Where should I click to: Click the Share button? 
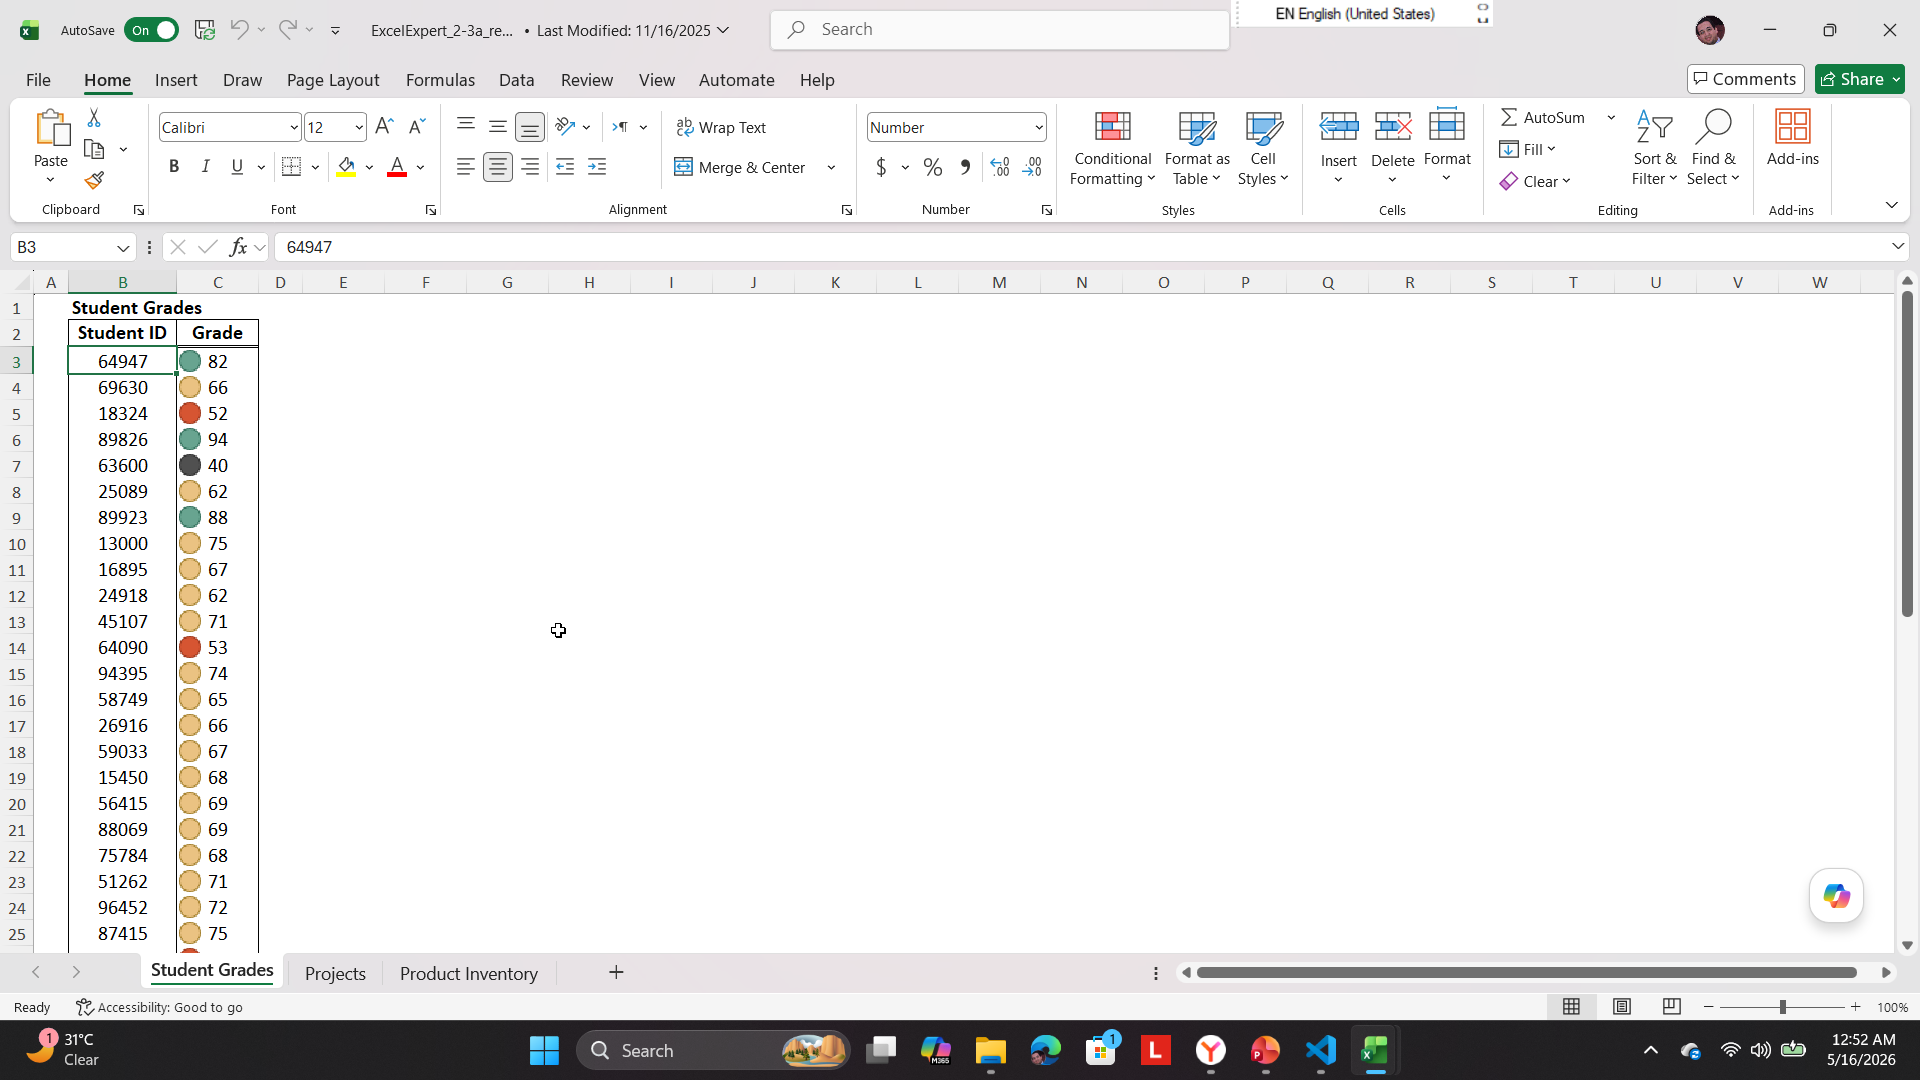(1860, 79)
